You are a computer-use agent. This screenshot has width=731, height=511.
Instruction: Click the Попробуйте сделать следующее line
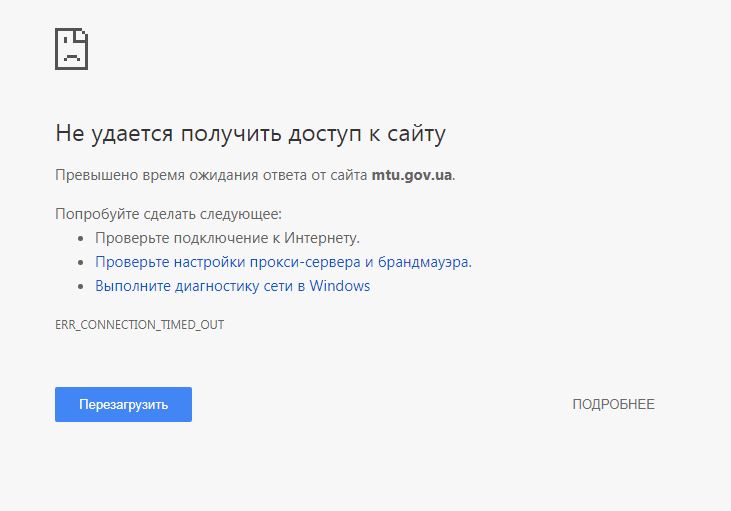coord(168,214)
